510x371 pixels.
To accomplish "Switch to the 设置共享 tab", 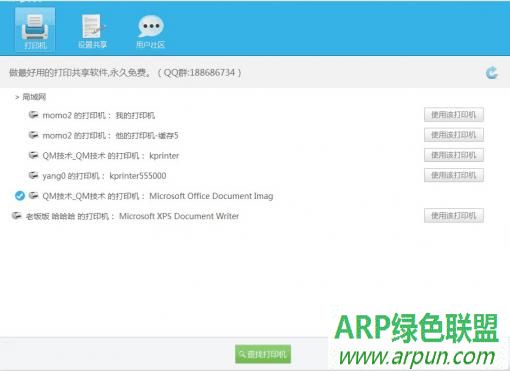I will [92, 31].
